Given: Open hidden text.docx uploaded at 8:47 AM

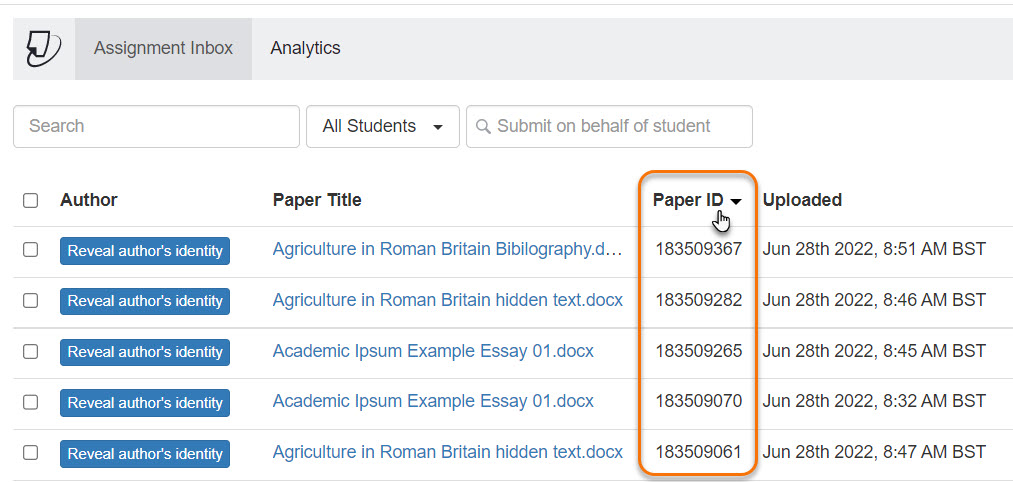Looking at the screenshot, I should [x=448, y=452].
